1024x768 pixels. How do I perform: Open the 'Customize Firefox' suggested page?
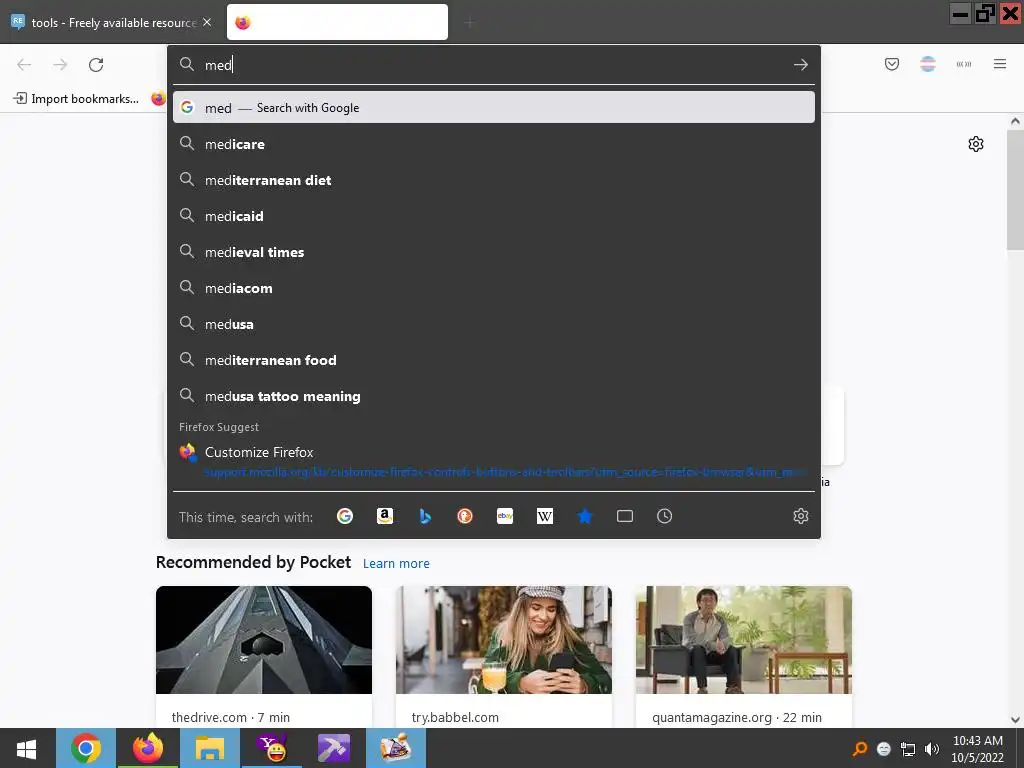(494, 461)
